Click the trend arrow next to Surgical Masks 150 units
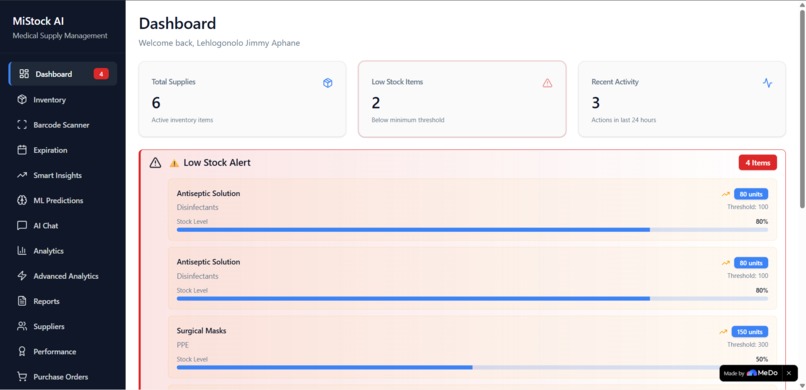The image size is (806, 390). click(723, 331)
